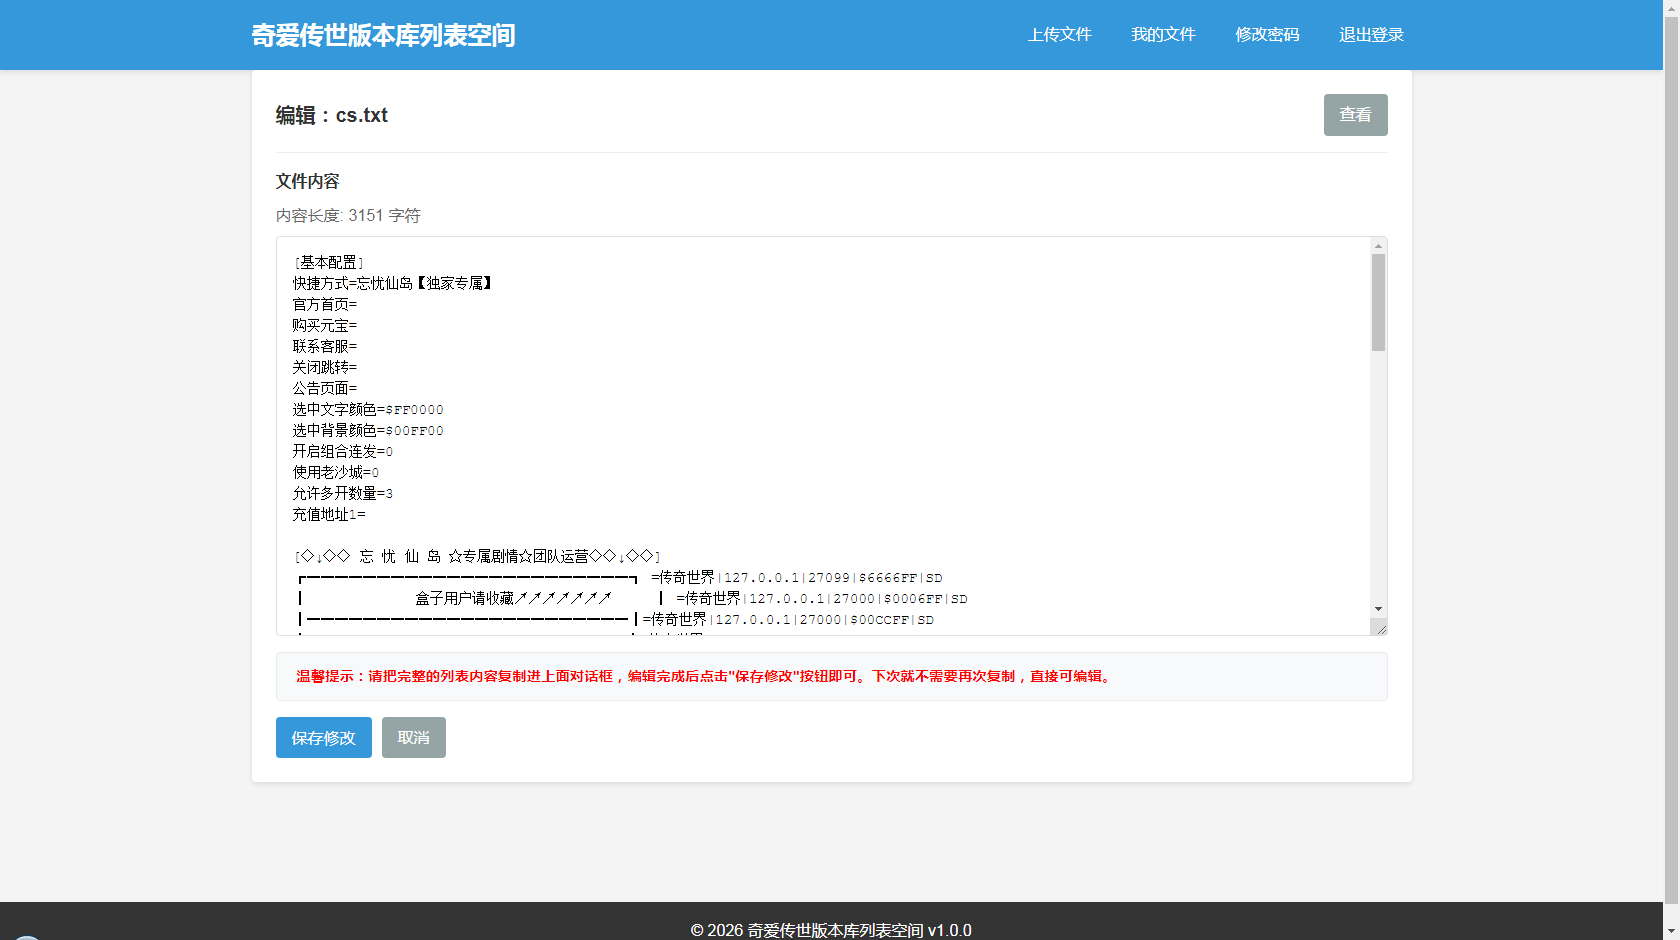
Task: Click the red 温馨提示 notice text
Action: (705, 677)
